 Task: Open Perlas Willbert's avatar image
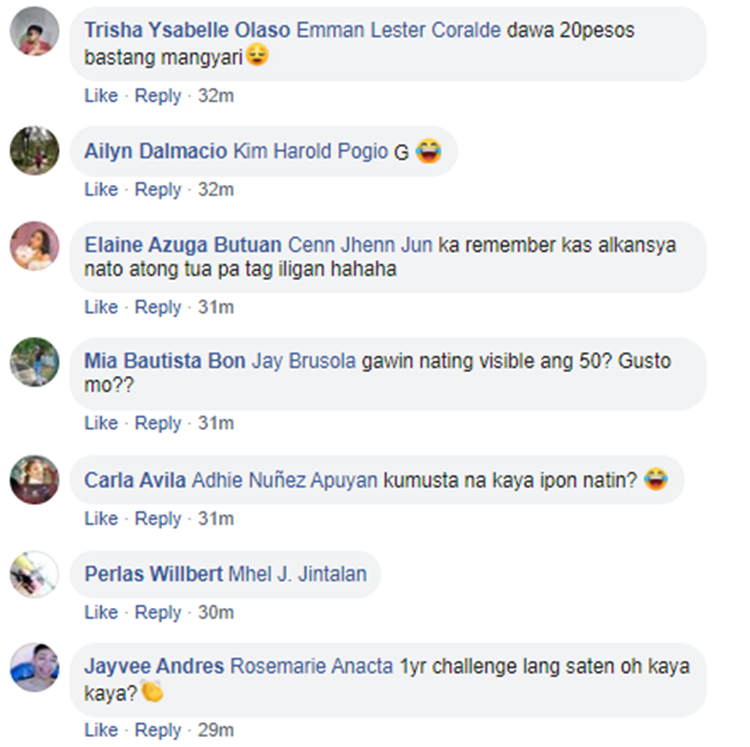pyautogui.click(x=34, y=574)
